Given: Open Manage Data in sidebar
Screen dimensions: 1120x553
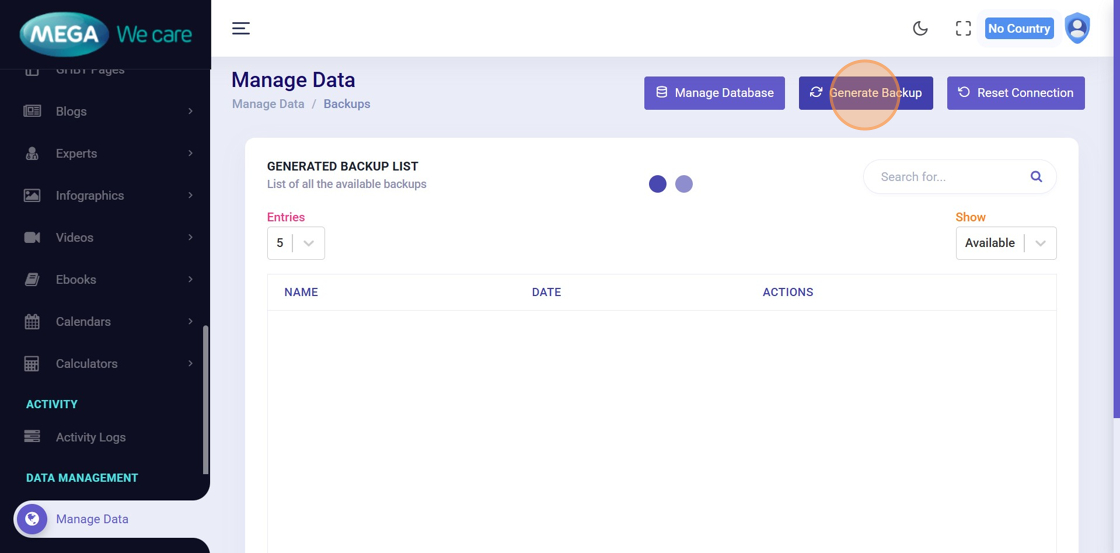Looking at the screenshot, I should (x=92, y=519).
